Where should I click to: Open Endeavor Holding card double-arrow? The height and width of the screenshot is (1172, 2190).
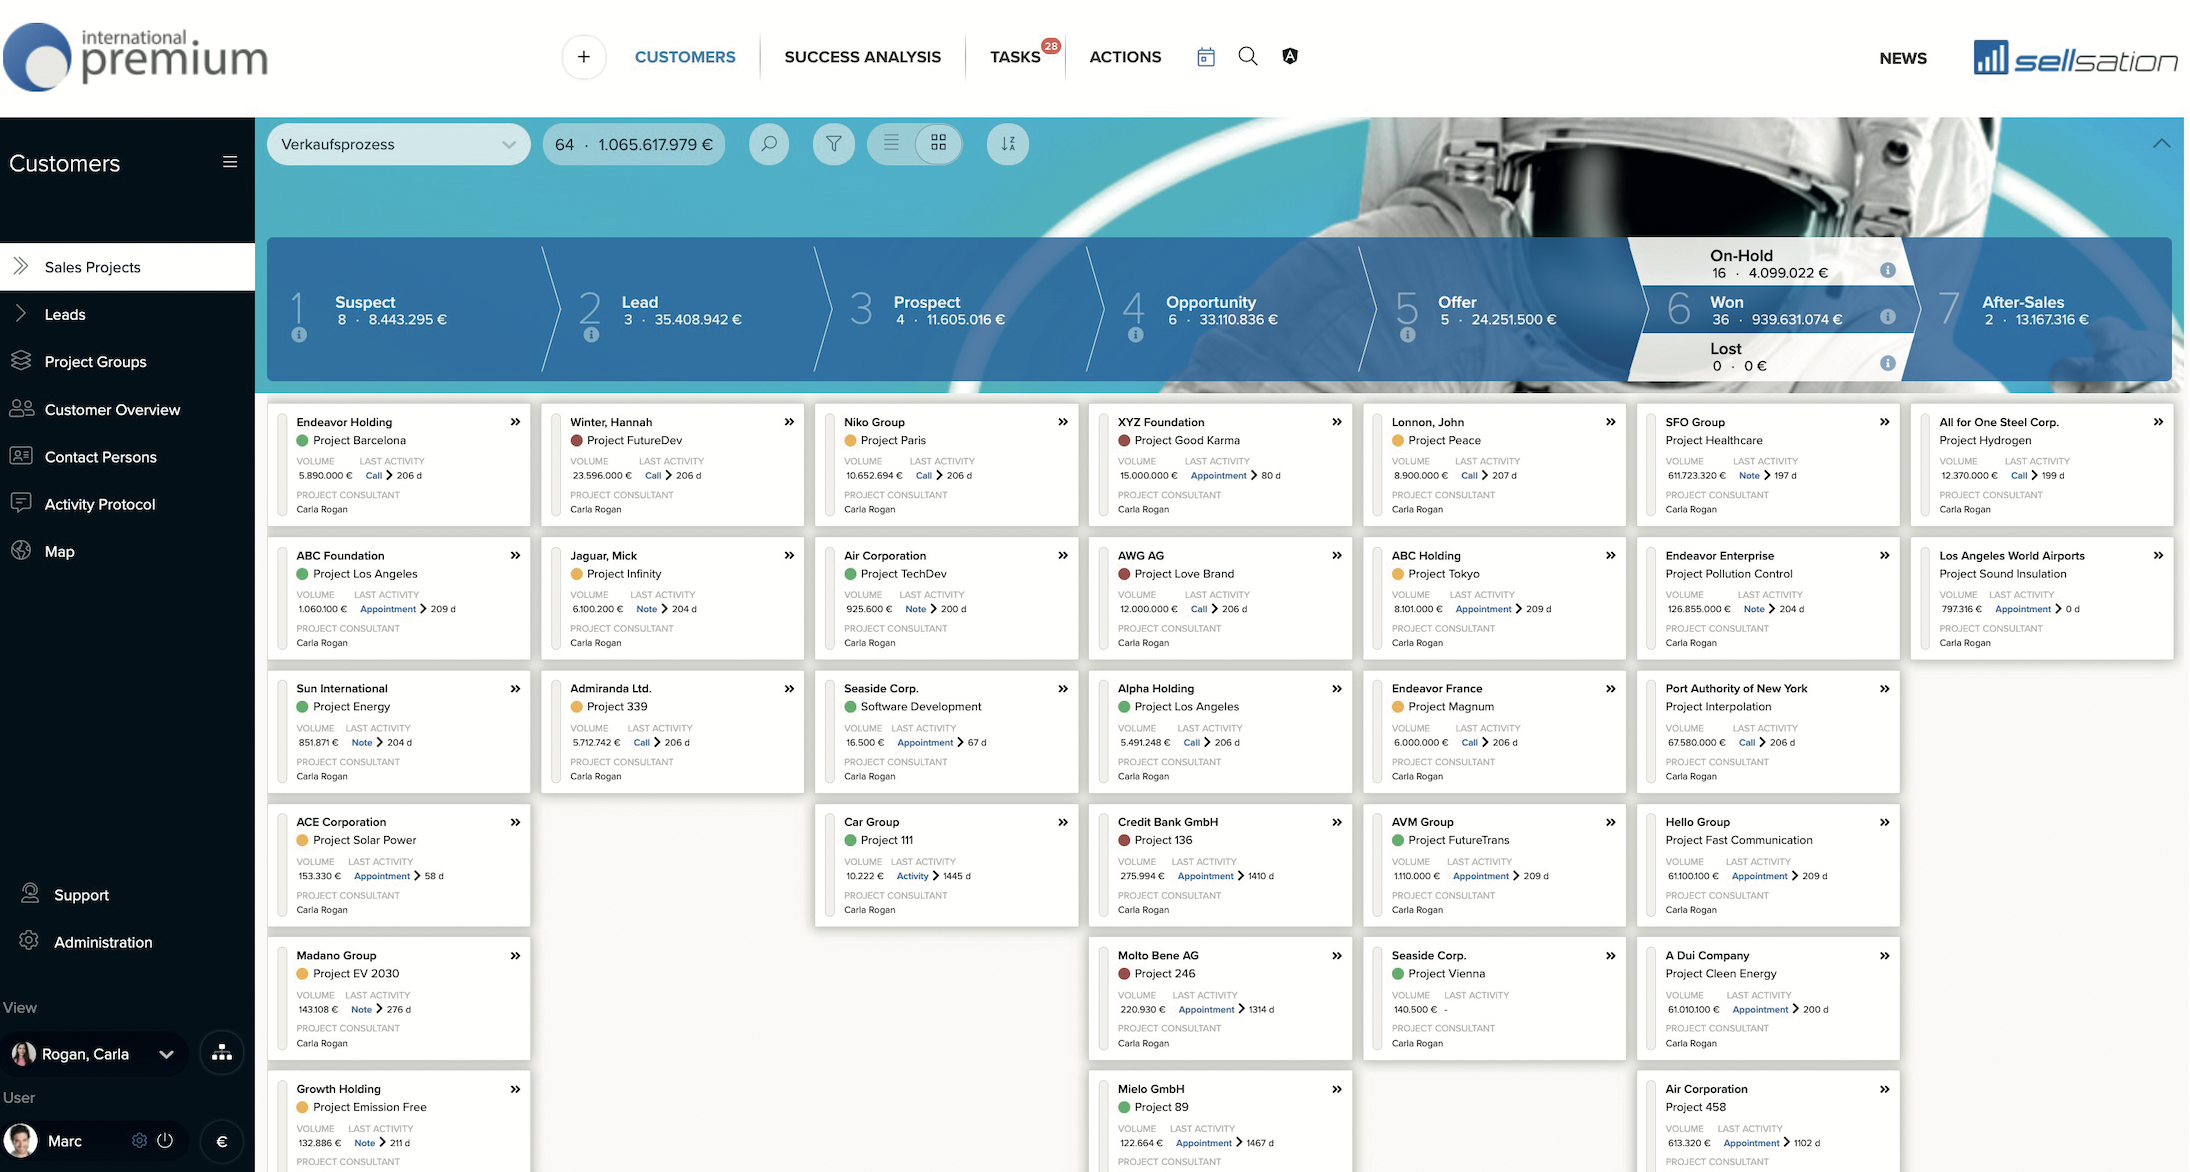pos(515,422)
